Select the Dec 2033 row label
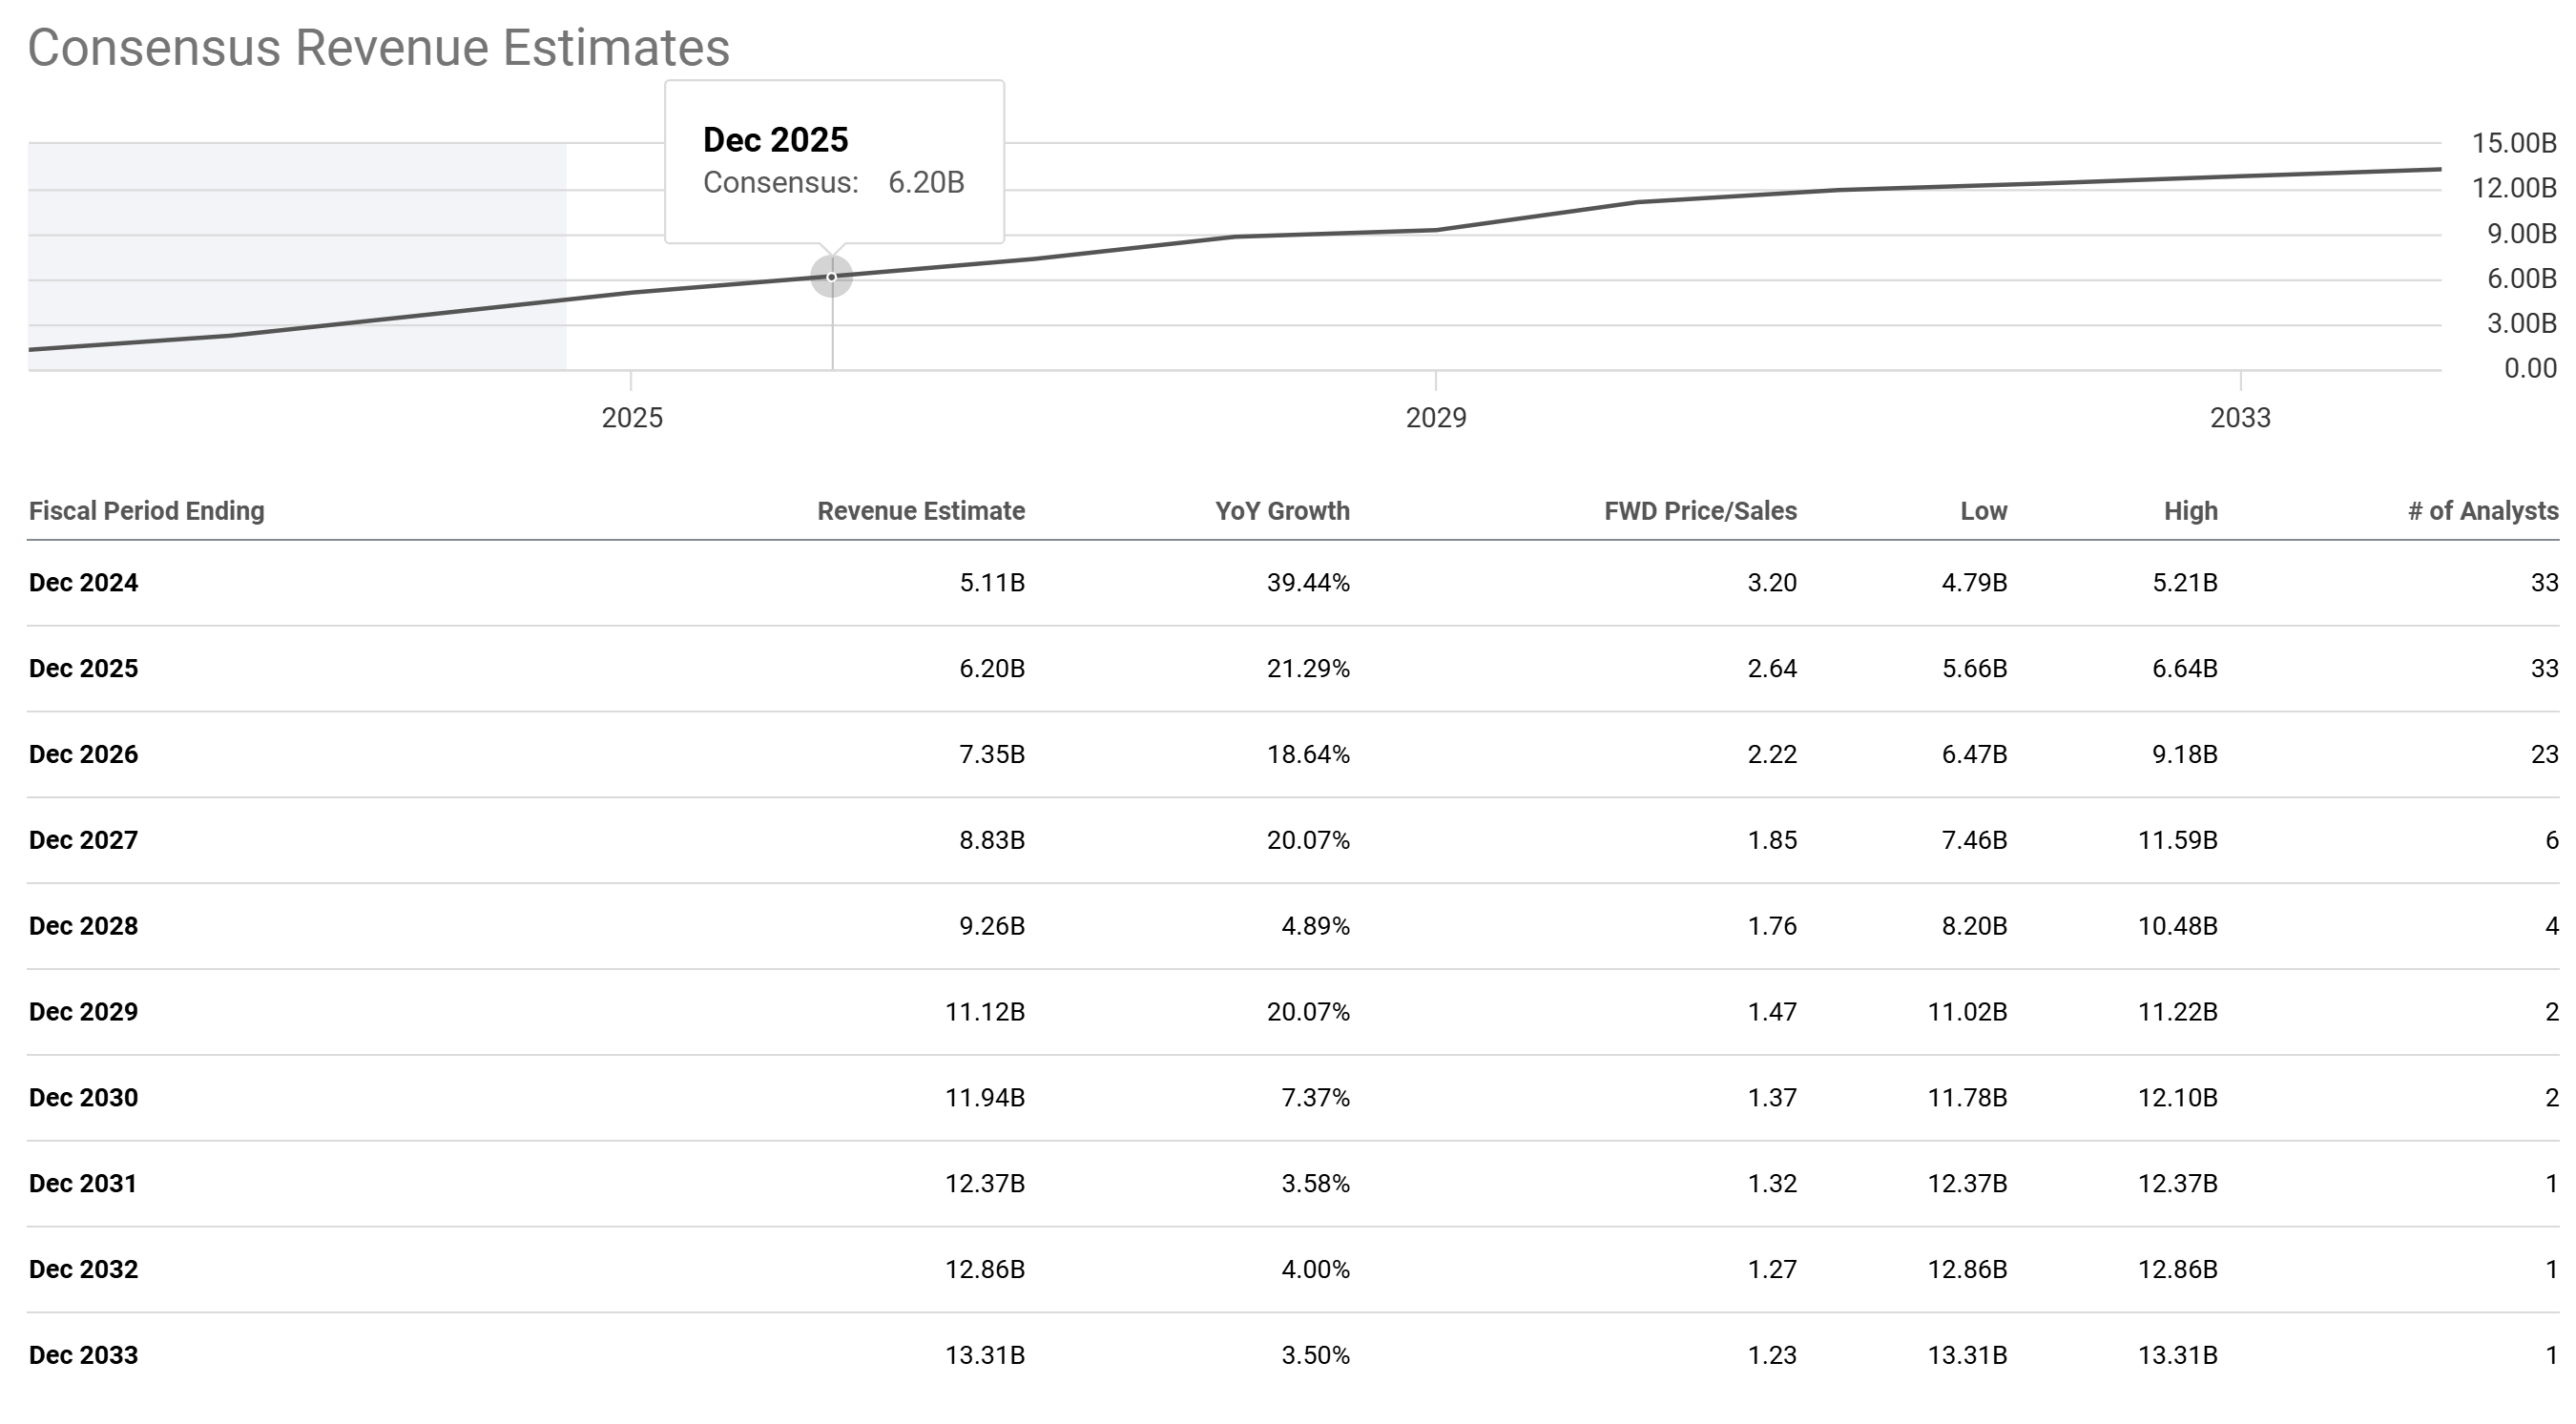This screenshot has height=1424, width=2576. point(83,1356)
